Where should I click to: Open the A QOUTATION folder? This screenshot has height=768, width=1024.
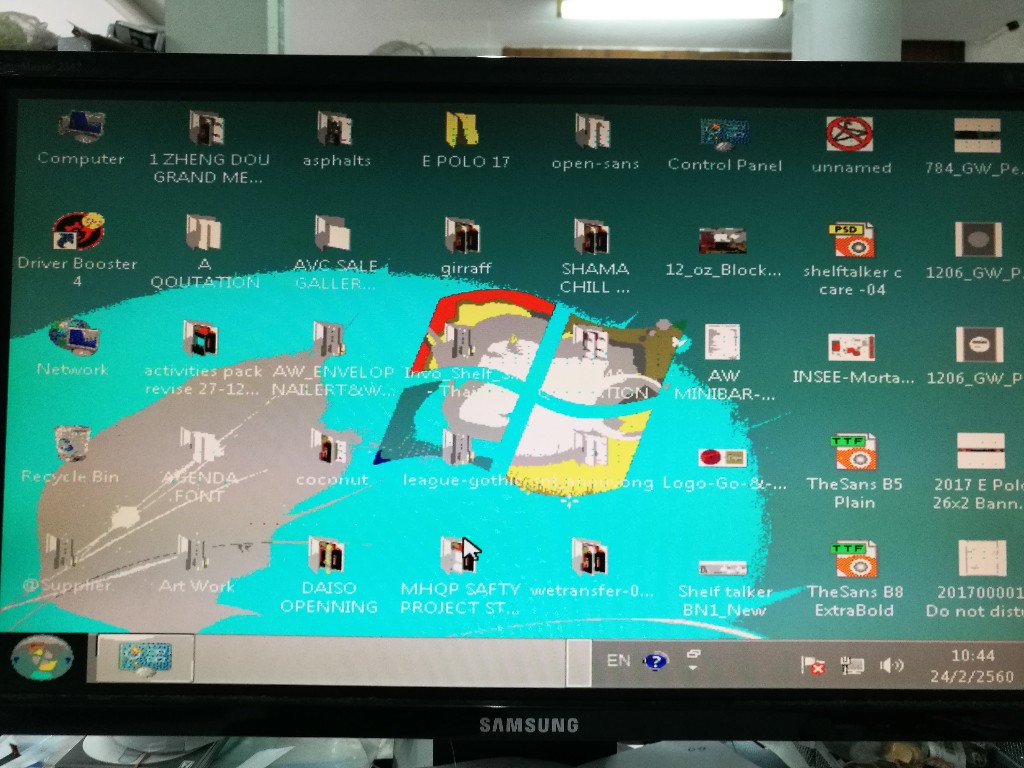(x=203, y=232)
